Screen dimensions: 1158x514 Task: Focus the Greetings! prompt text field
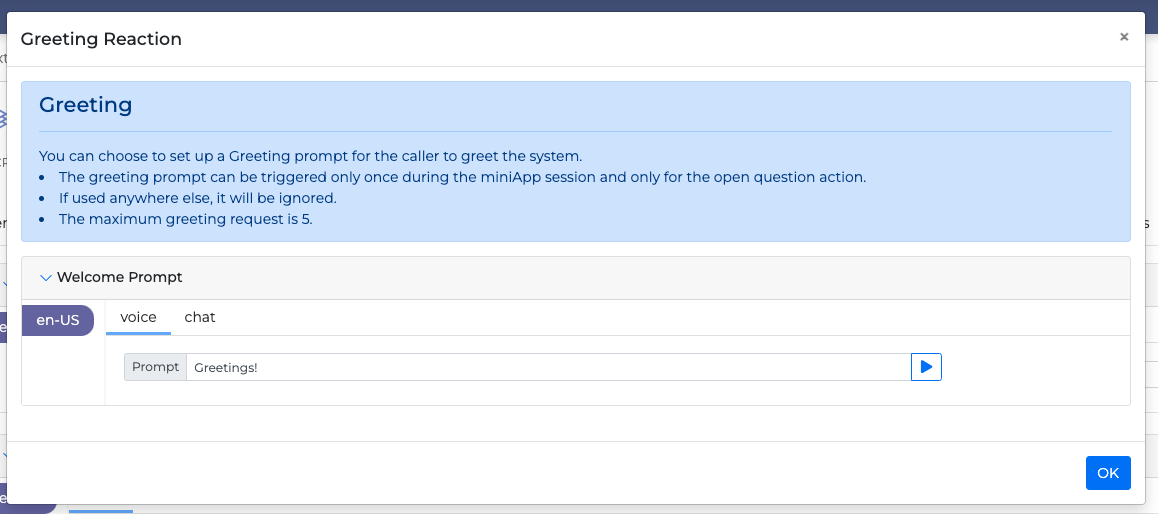[548, 367]
